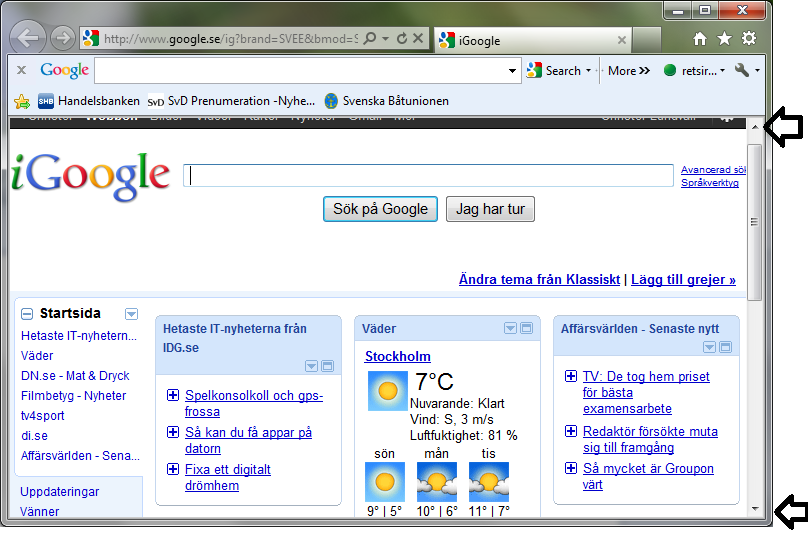The image size is (808, 542).
Task: Open the Lägg till grejer link
Action: [x=683, y=279]
